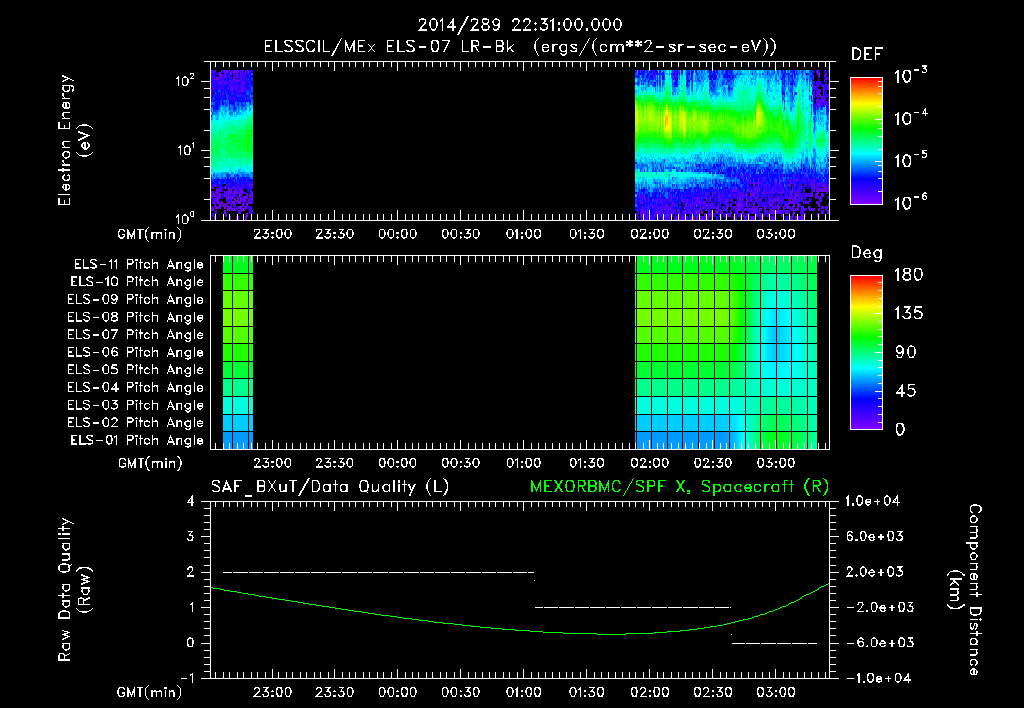
Task: Click the ELS-11 Pitch Angle row label
Action: coord(138,265)
